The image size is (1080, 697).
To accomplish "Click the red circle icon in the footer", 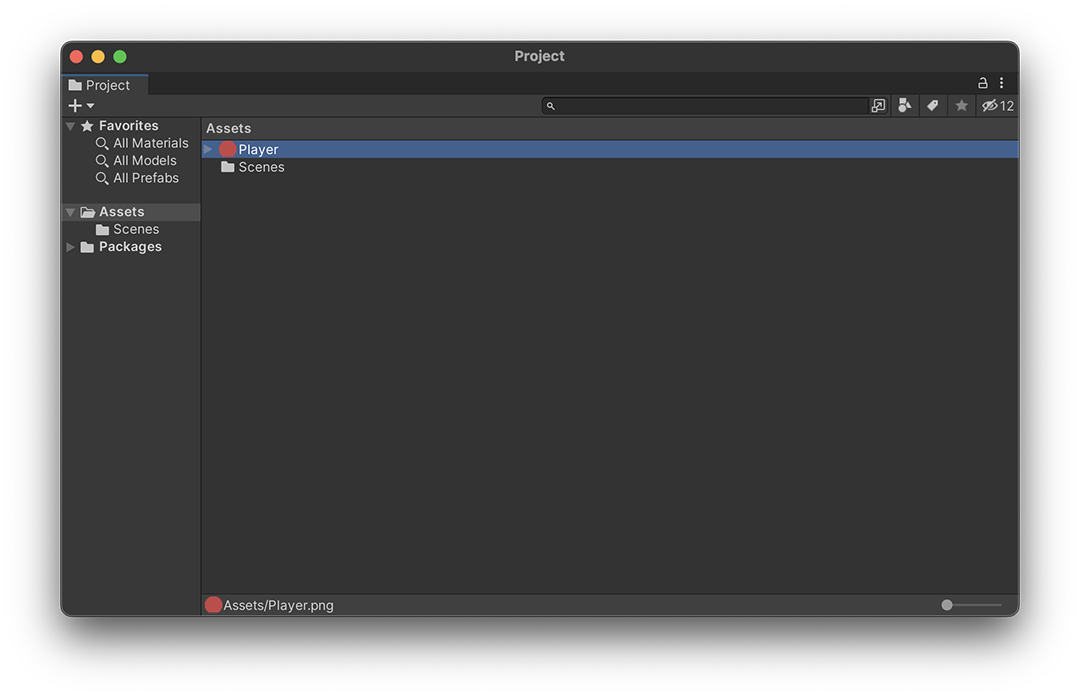I will click(214, 605).
